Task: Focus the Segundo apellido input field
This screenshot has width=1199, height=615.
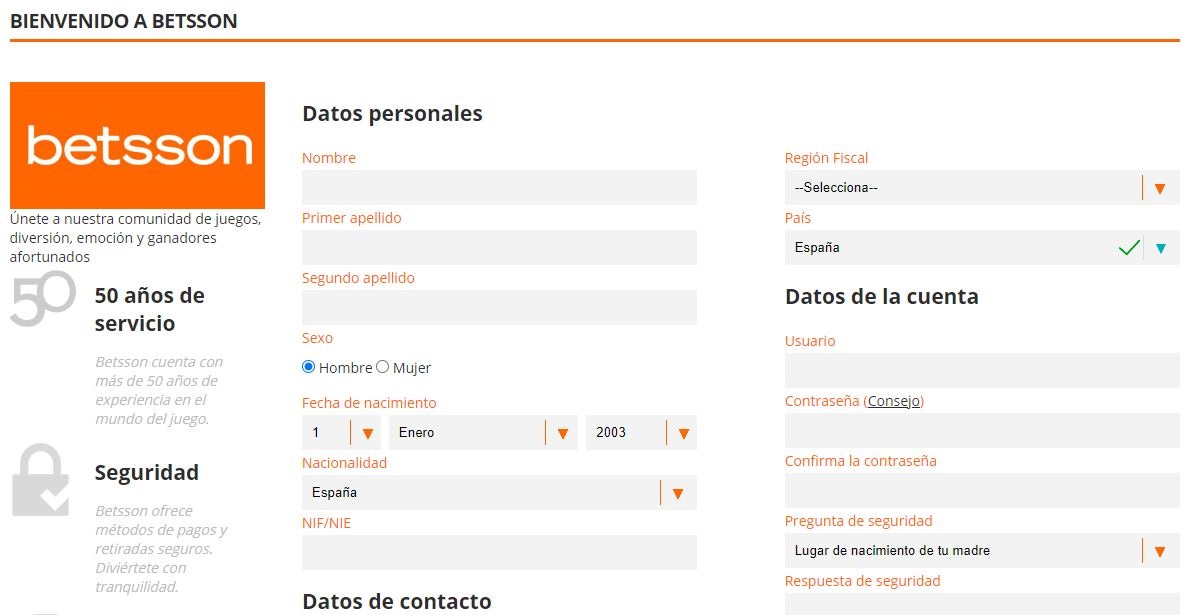Action: point(499,308)
